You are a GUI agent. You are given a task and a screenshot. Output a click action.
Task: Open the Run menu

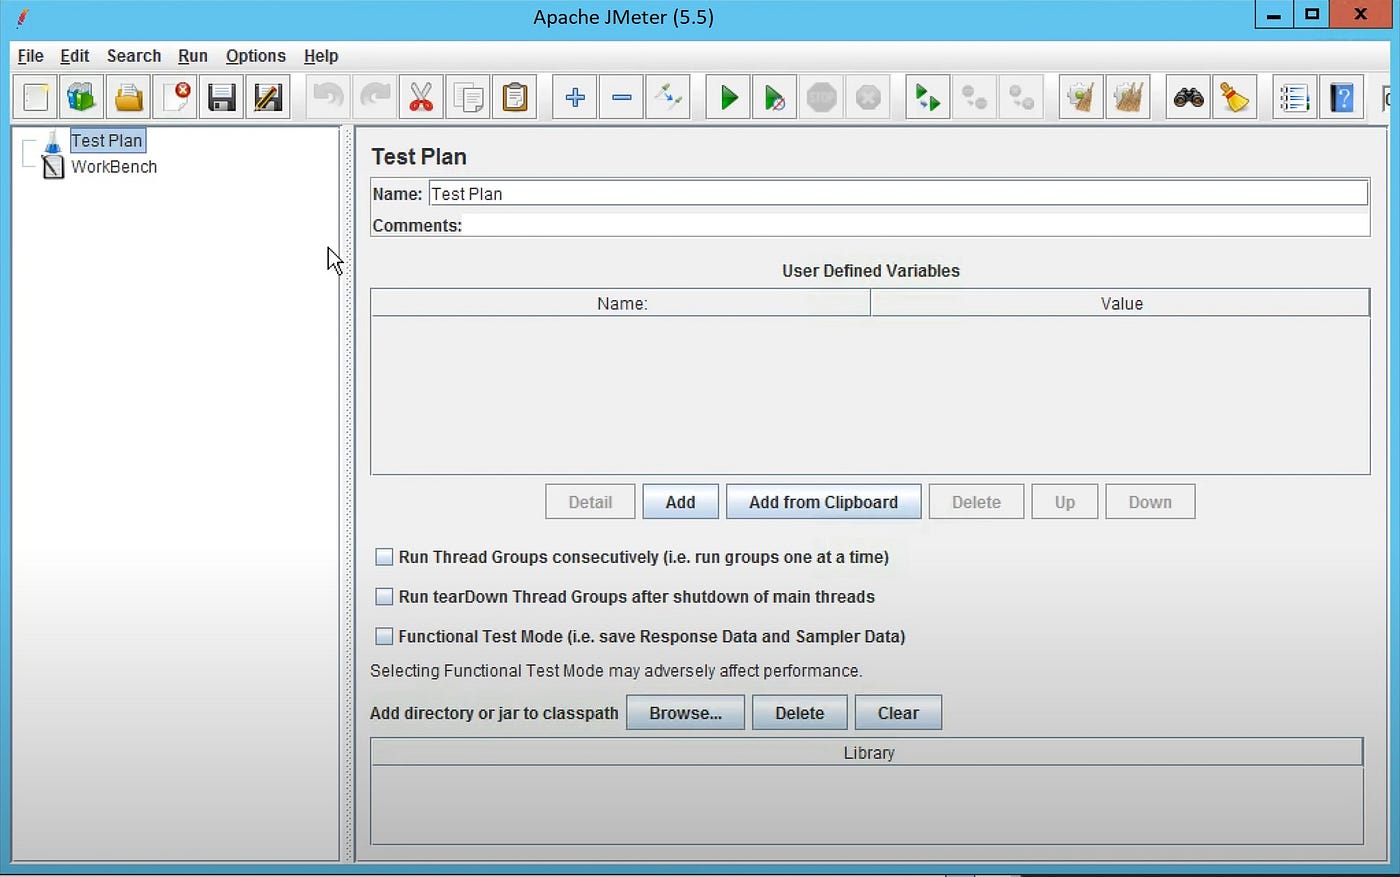[x=193, y=56]
